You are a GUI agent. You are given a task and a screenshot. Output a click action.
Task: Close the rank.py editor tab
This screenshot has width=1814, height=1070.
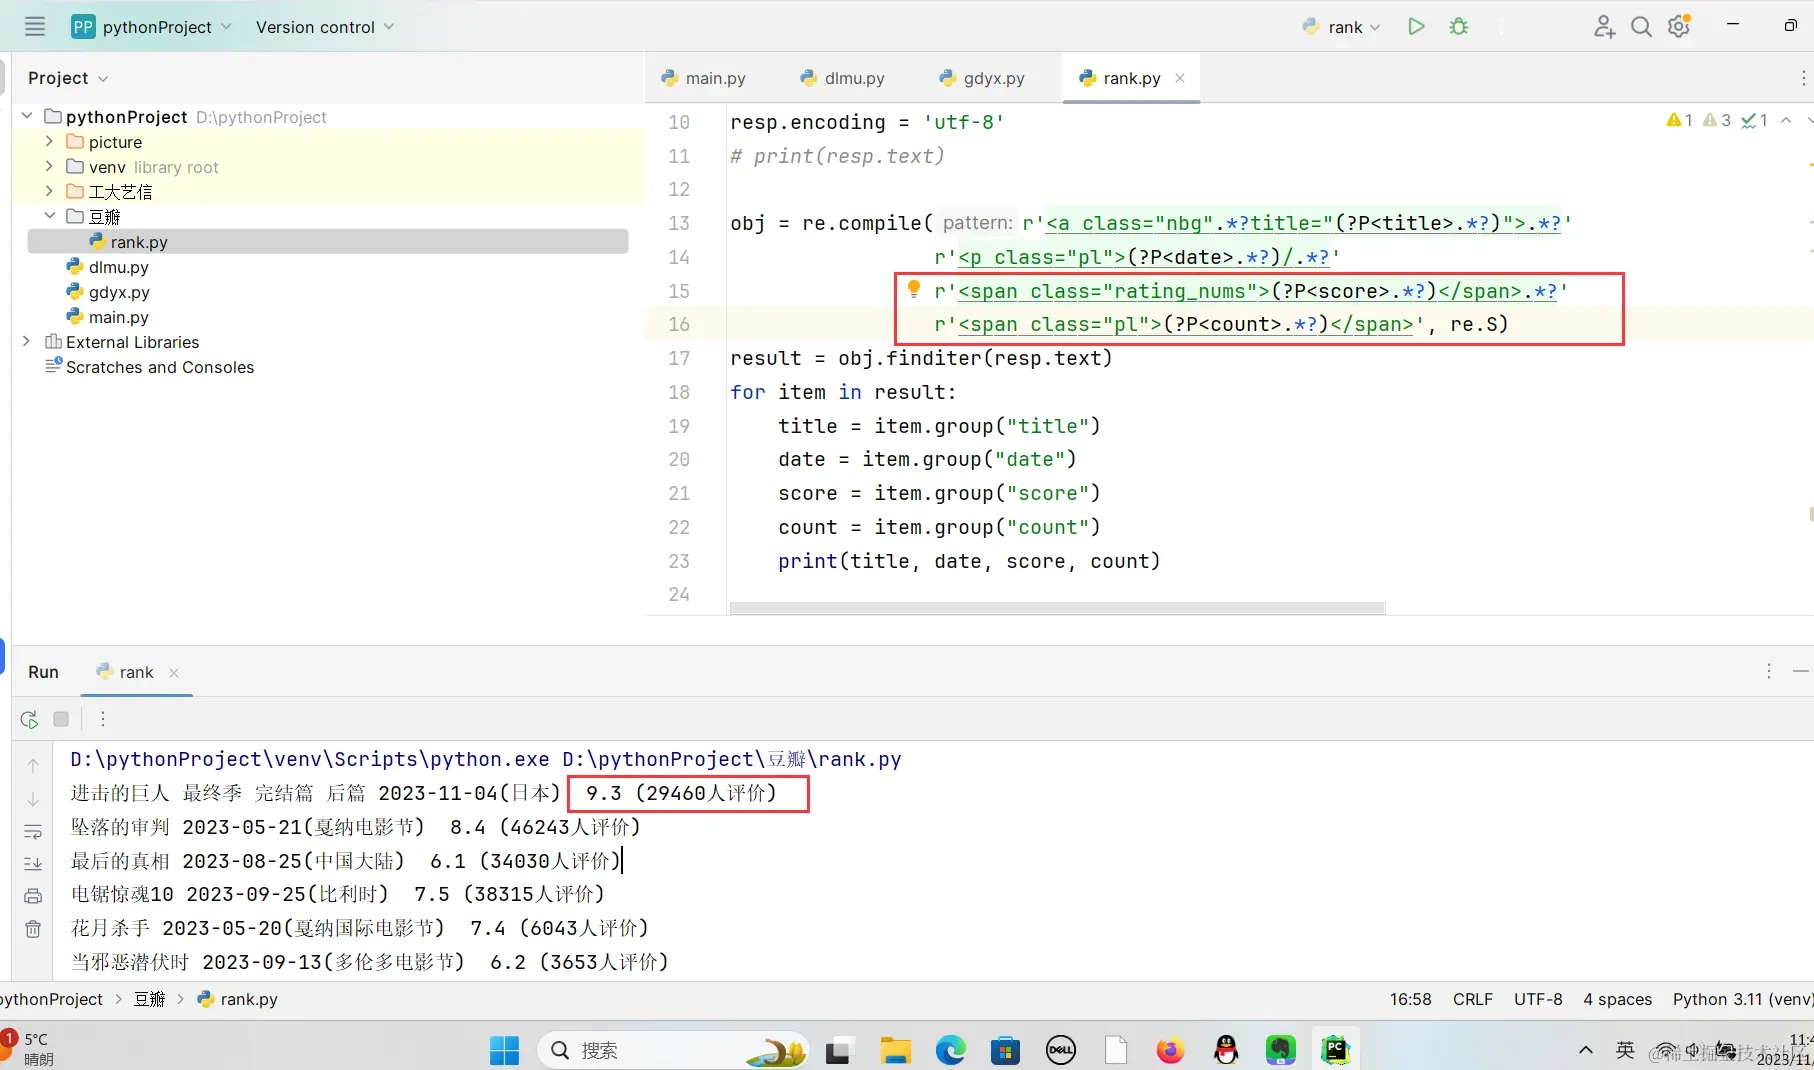click(1180, 78)
